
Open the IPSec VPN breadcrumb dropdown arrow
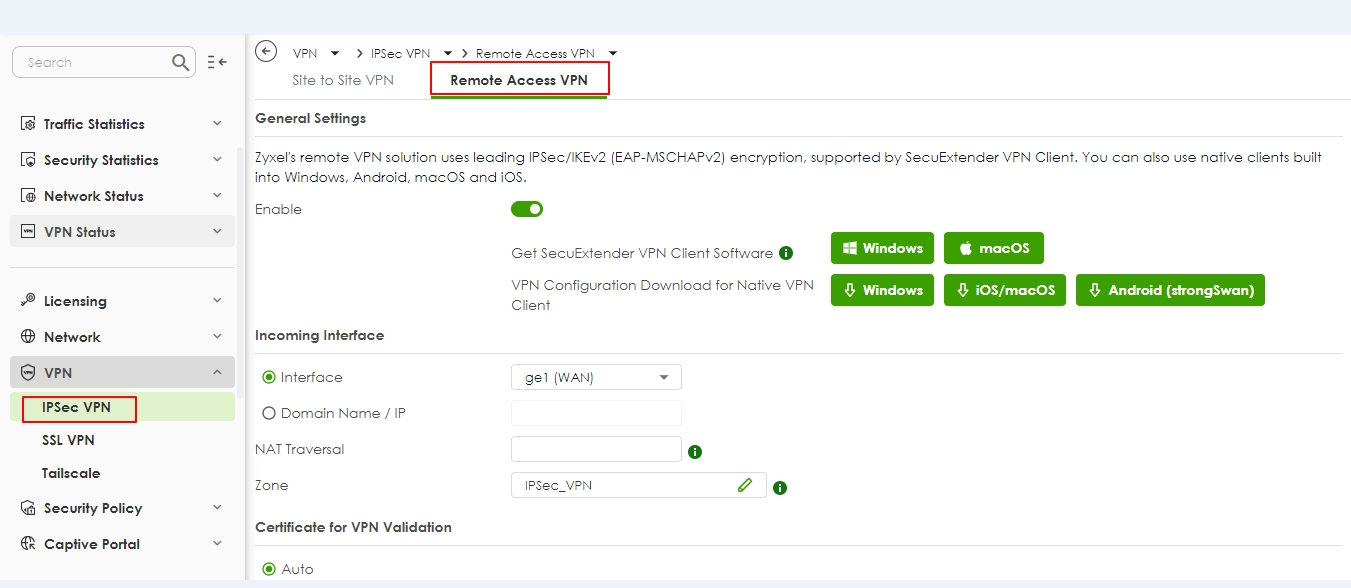tap(448, 53)
